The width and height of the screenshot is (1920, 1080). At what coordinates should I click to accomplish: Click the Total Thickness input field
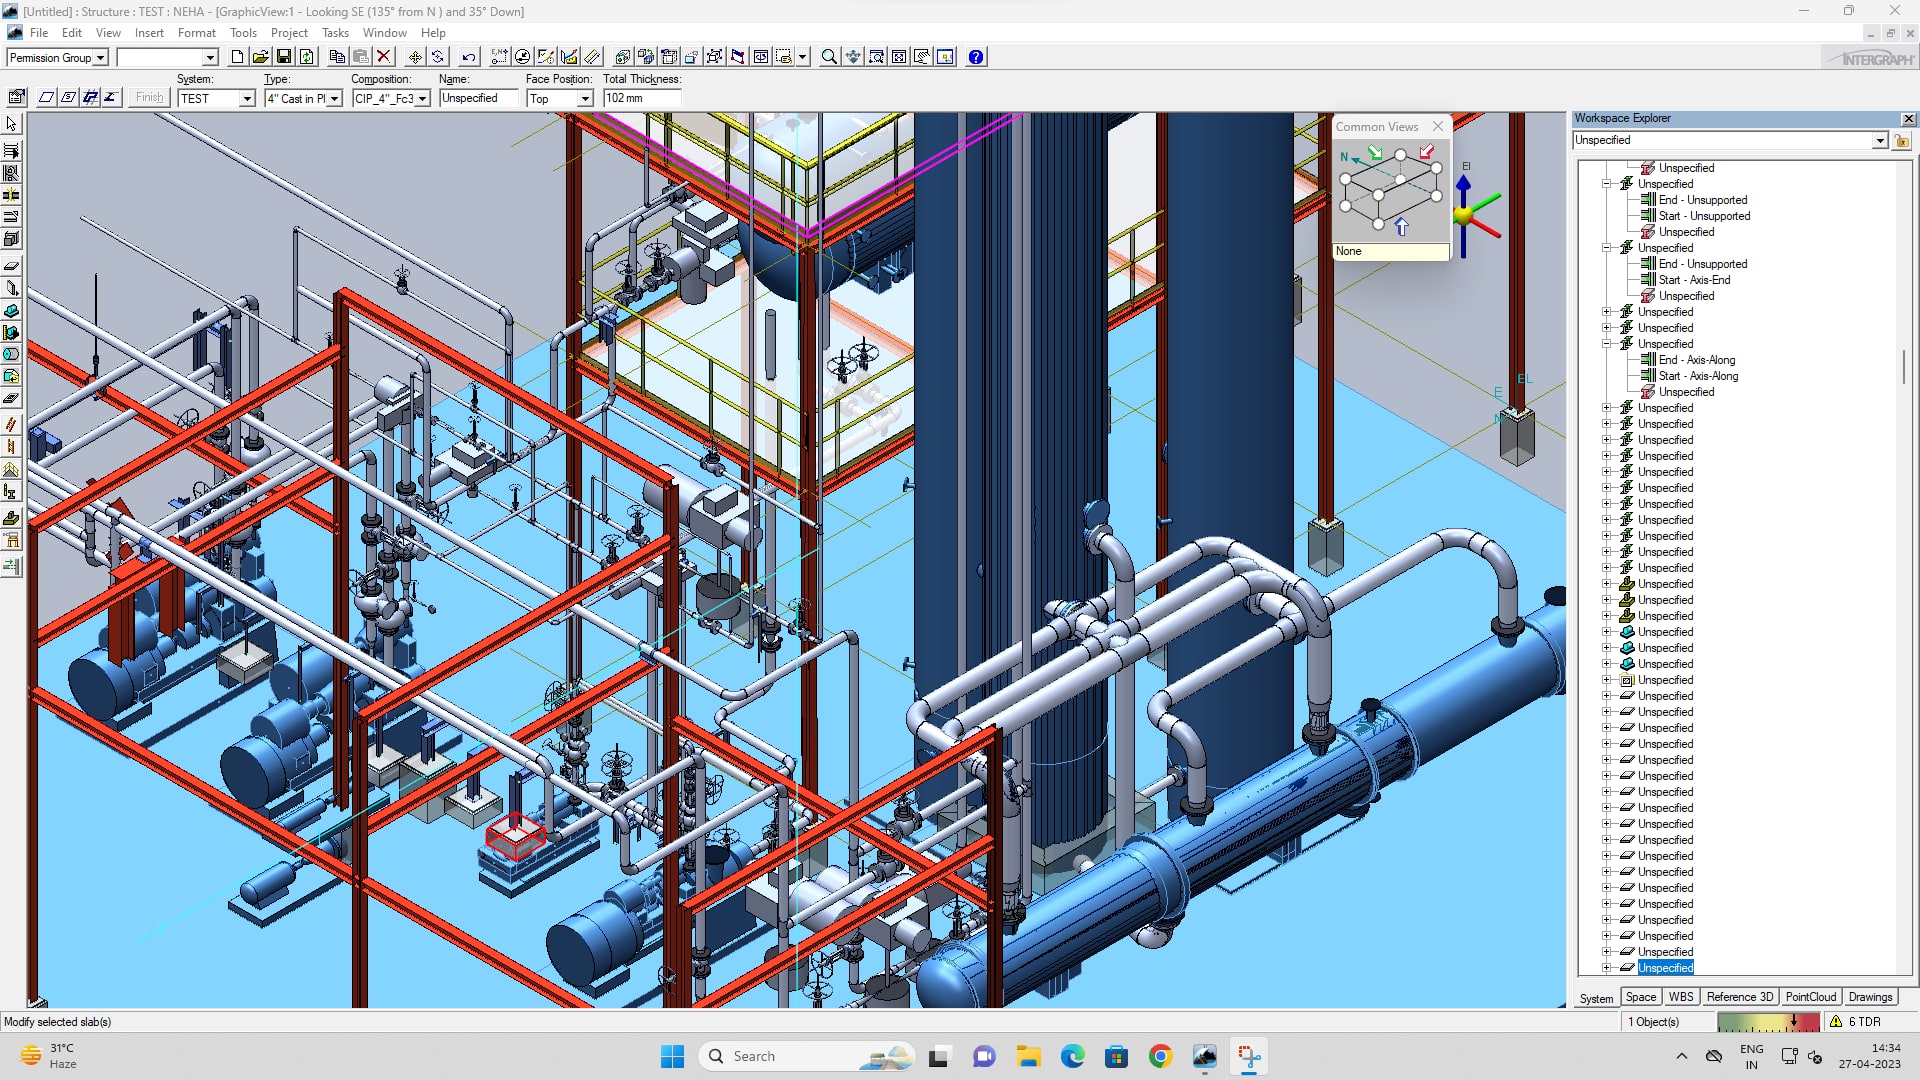[641, 98]
